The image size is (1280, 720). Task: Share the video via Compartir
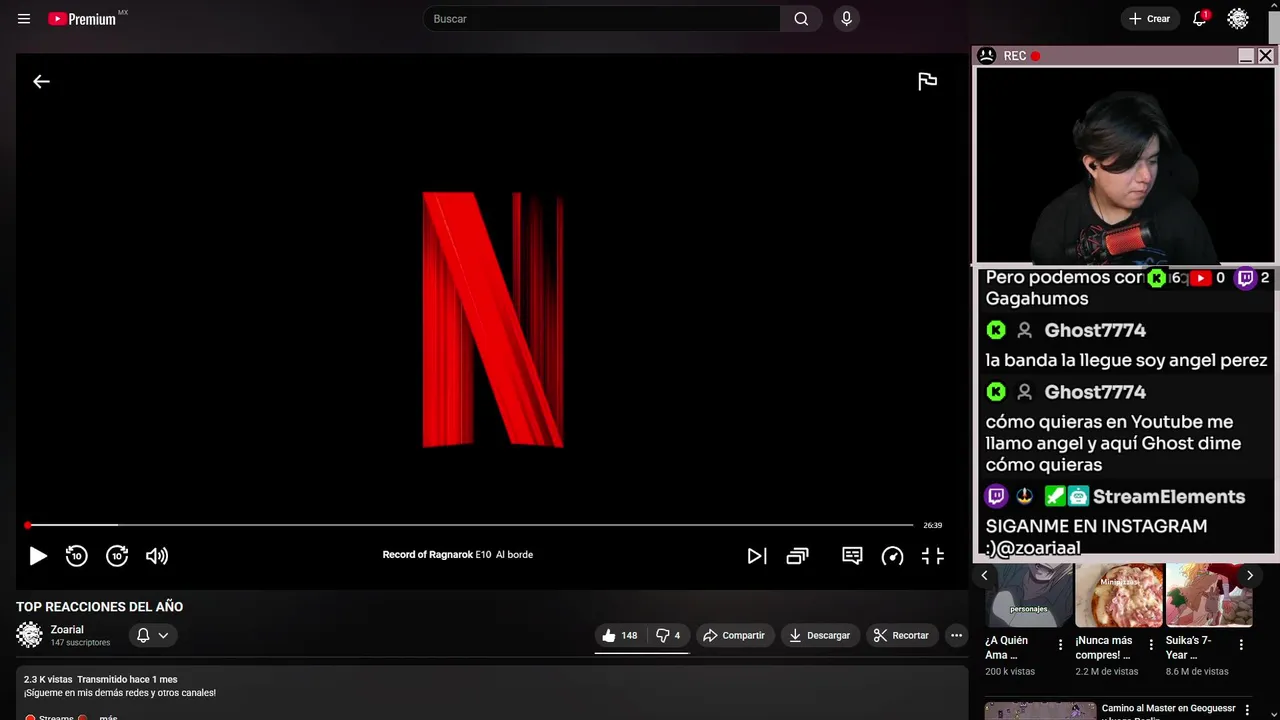[x=734, y=635]
